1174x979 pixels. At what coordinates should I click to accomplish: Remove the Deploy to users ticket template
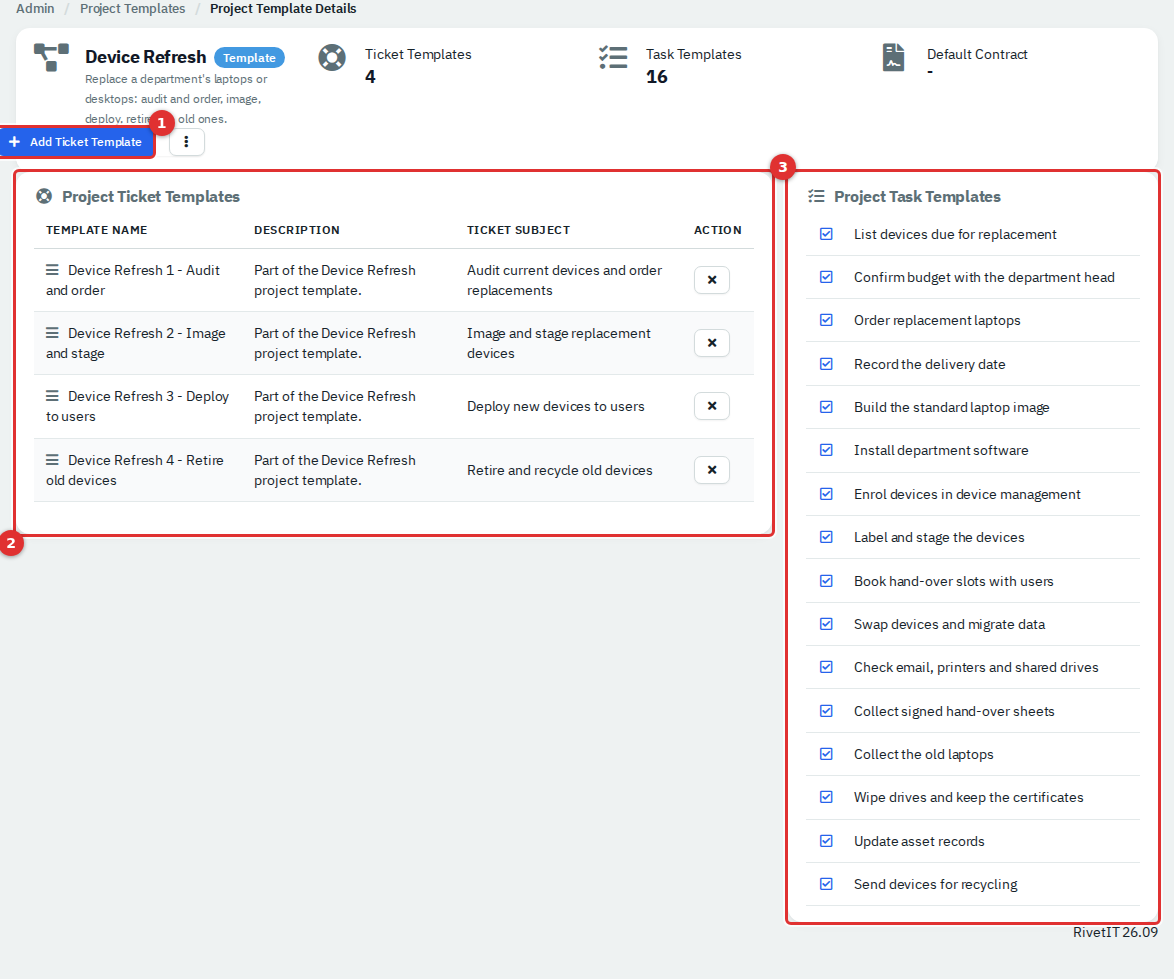point(712,406)
